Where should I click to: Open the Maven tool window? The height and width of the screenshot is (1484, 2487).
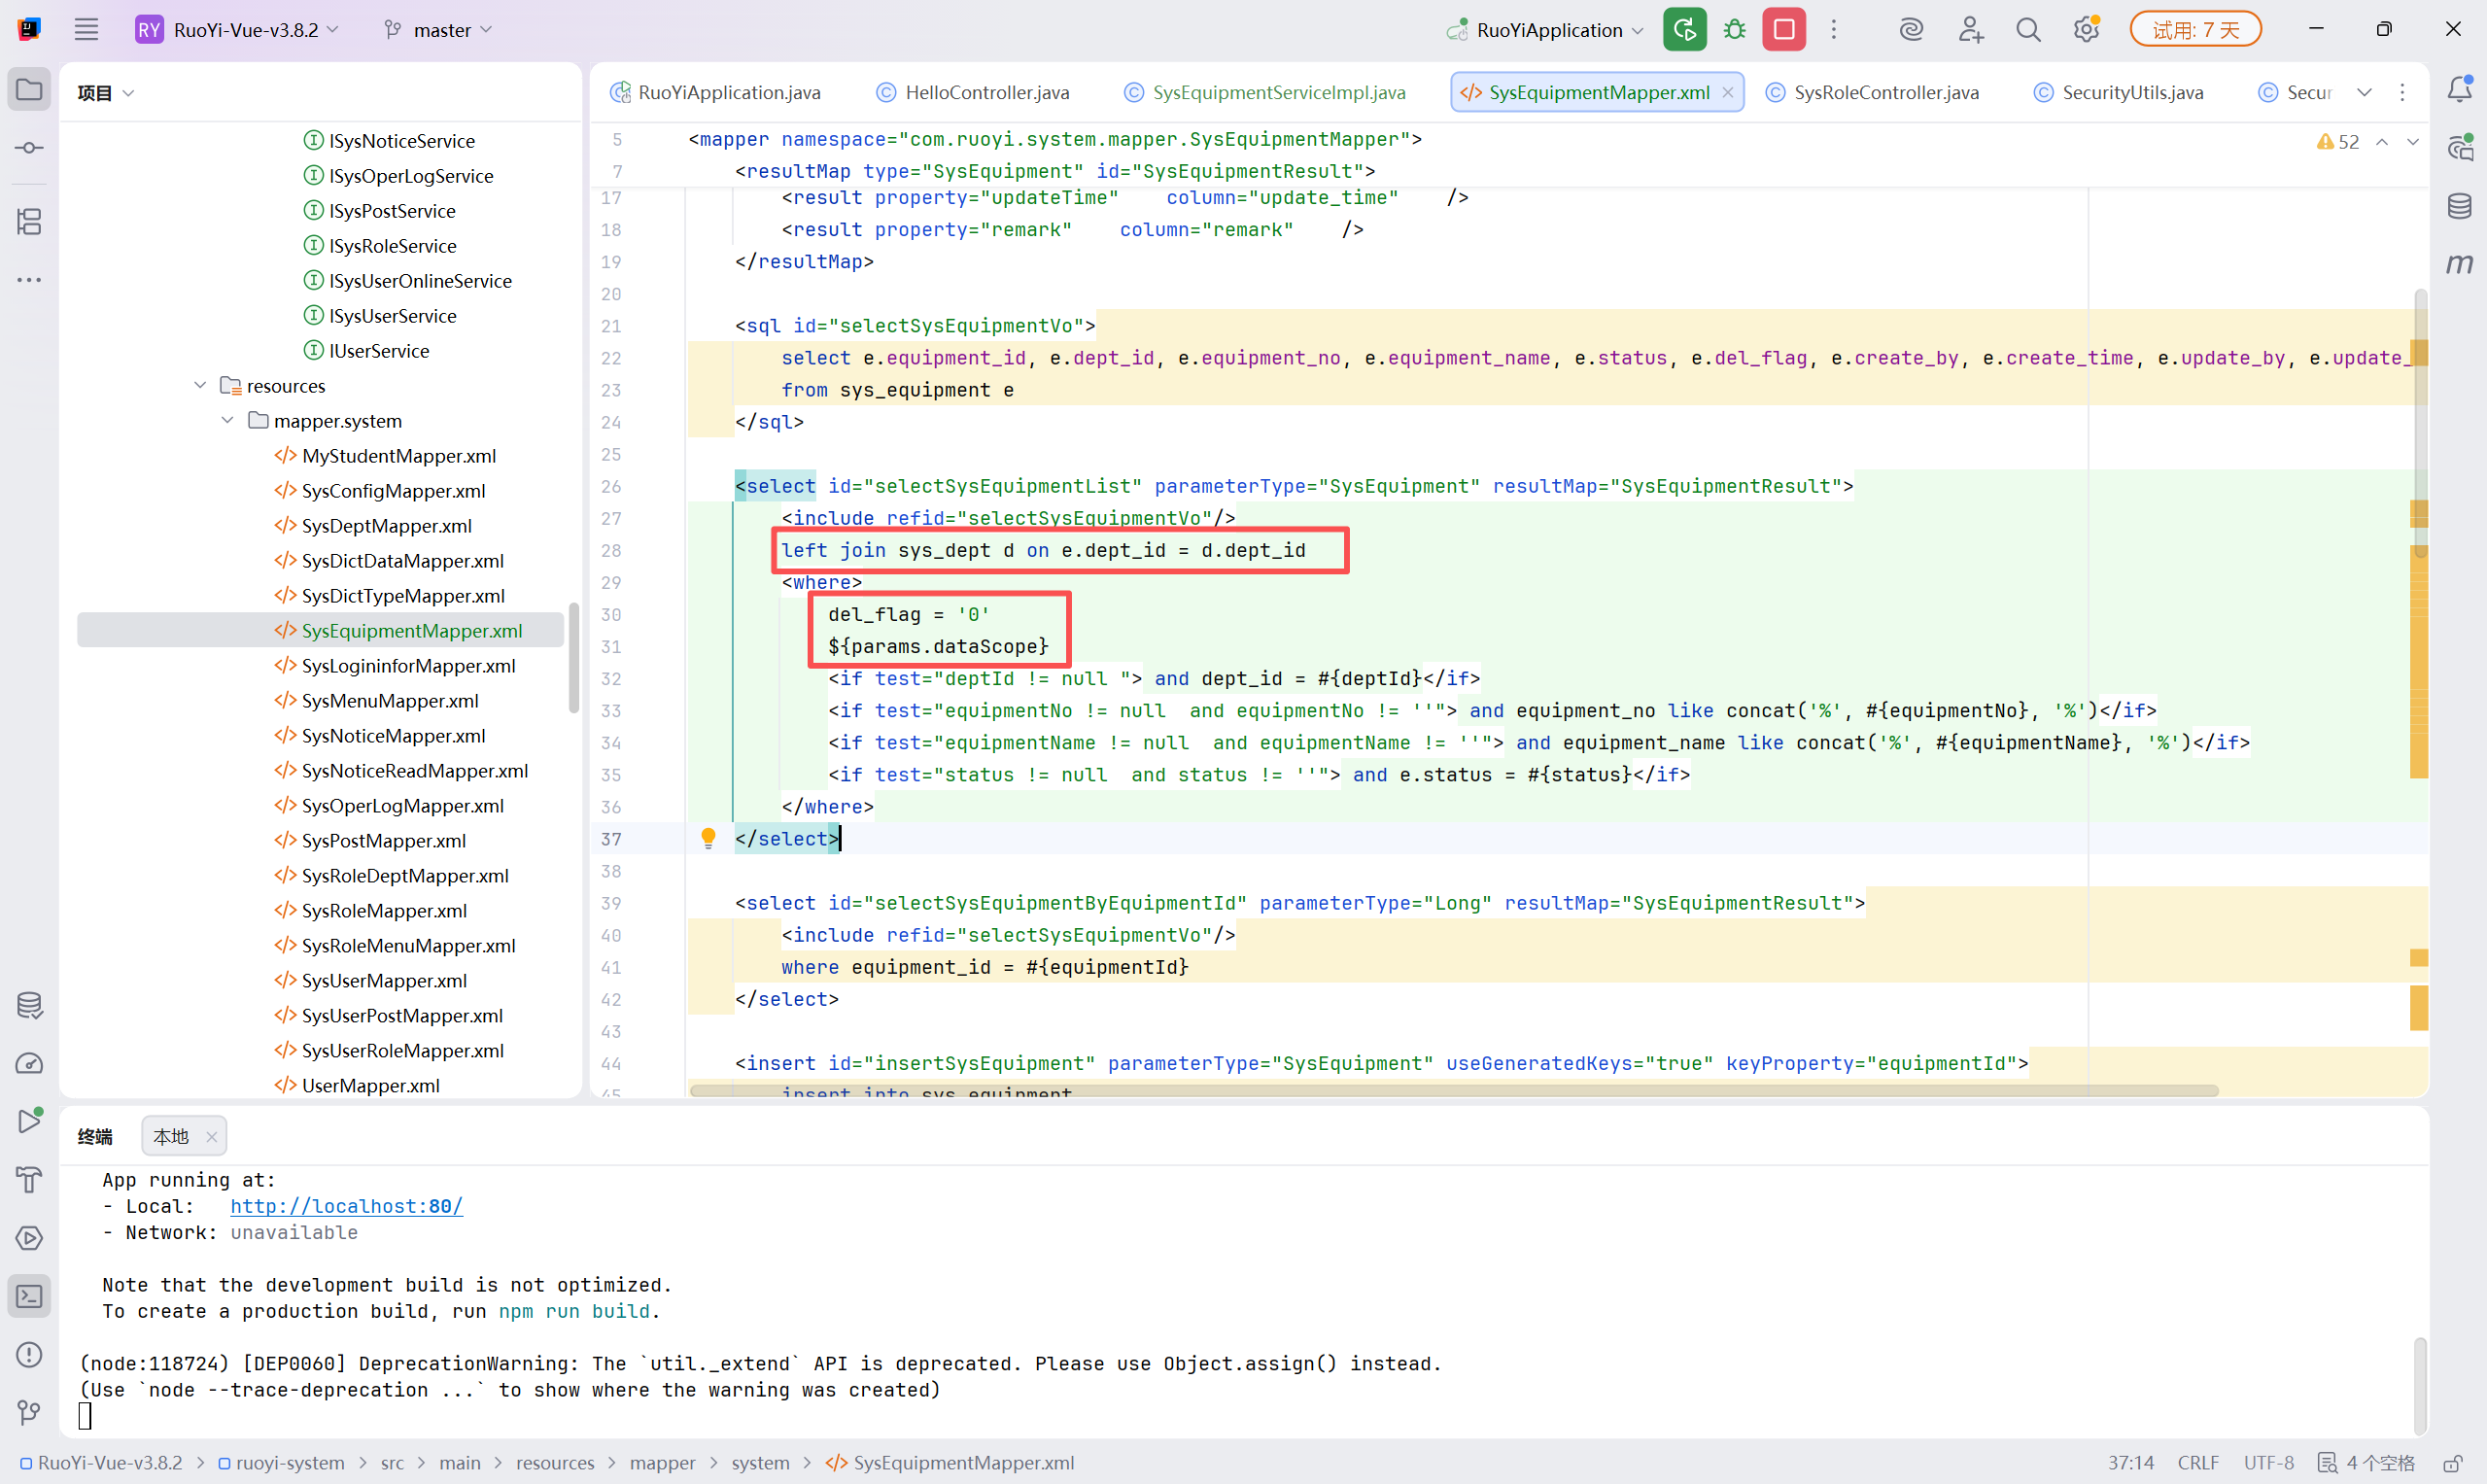(2460, 264)
